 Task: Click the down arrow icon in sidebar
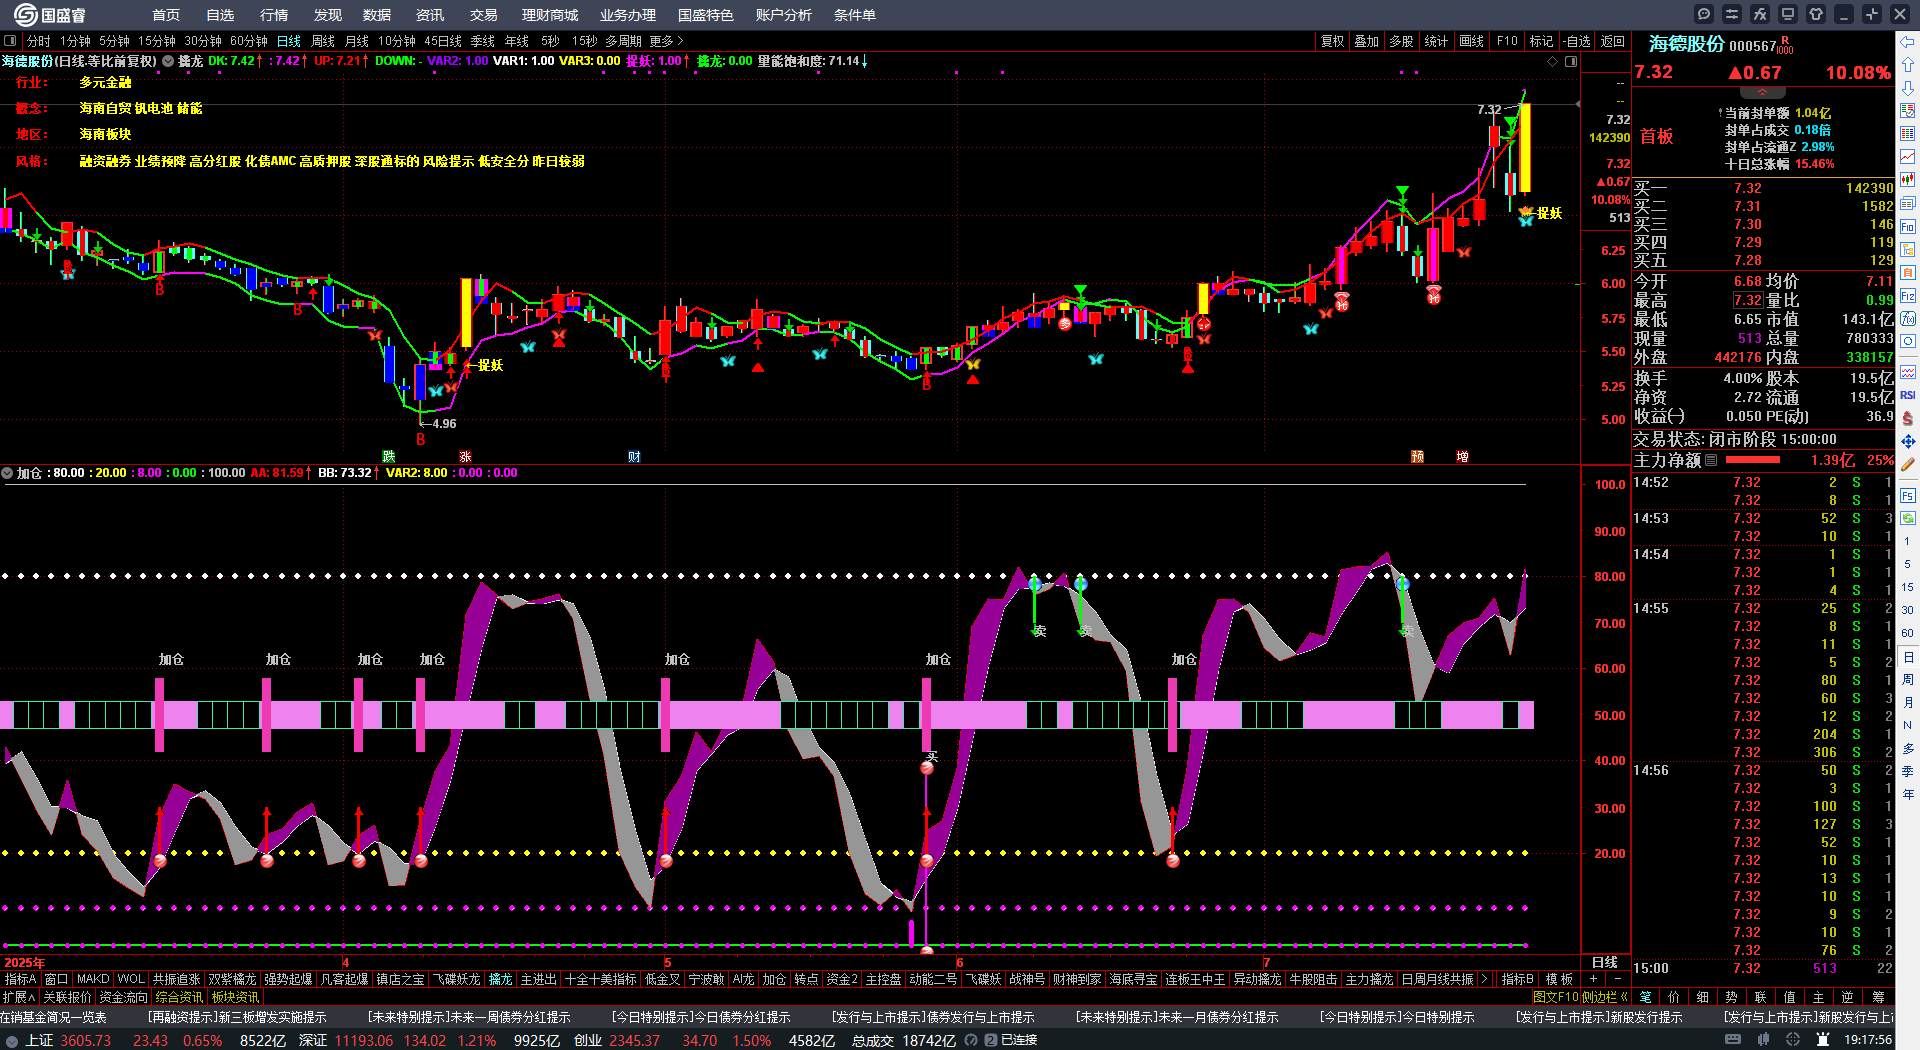(1908, 88)
